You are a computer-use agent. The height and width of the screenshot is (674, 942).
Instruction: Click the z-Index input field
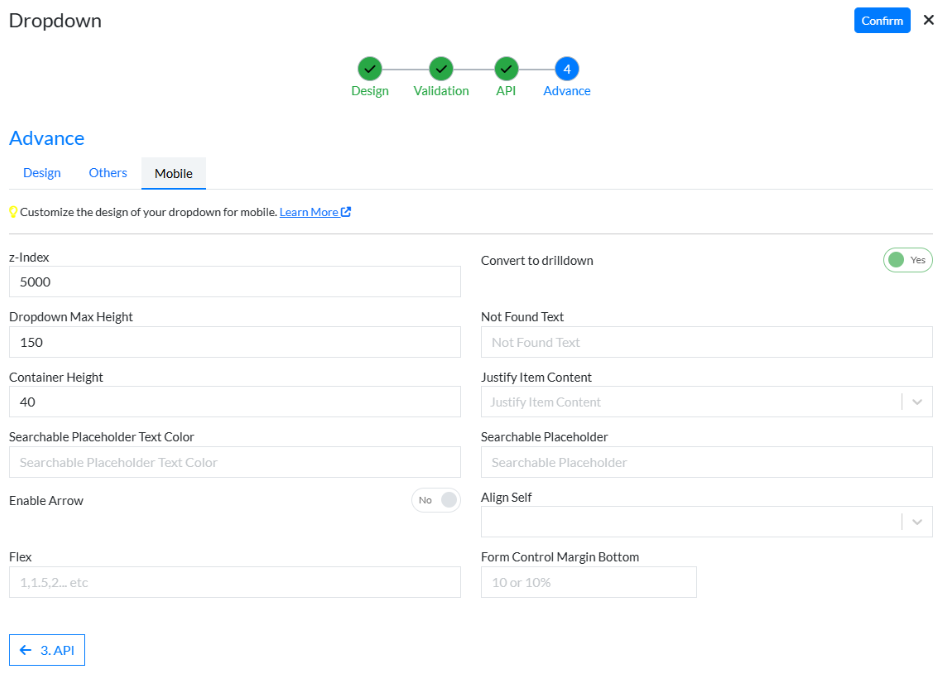click(234, 282)
